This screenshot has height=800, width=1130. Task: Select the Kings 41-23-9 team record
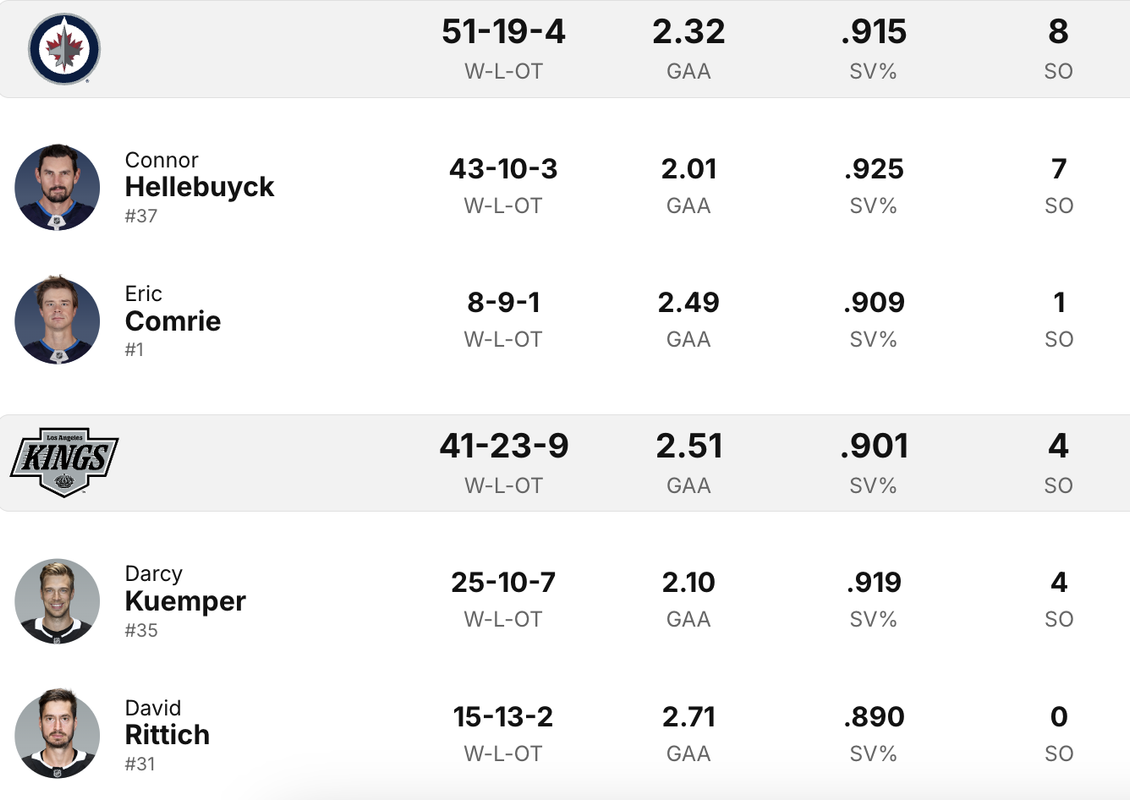(504, 445)
